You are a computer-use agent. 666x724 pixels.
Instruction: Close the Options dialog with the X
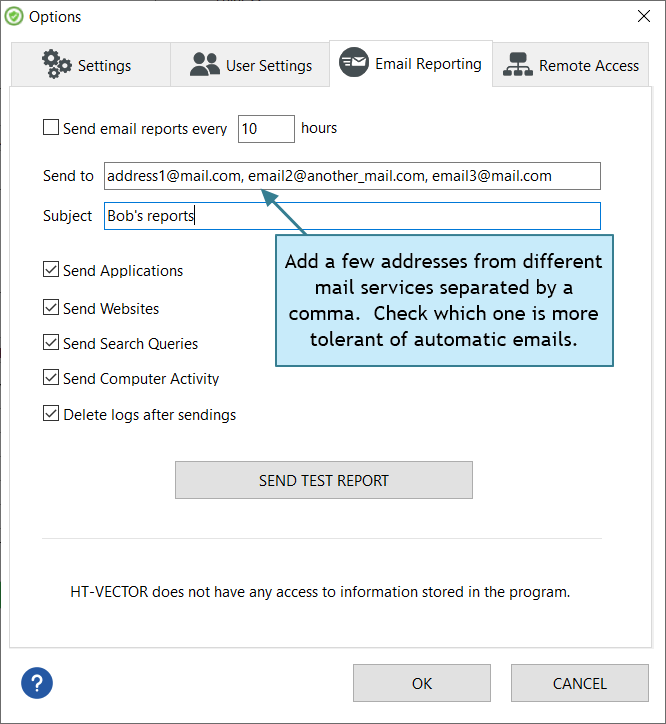[x=644, y=16]
